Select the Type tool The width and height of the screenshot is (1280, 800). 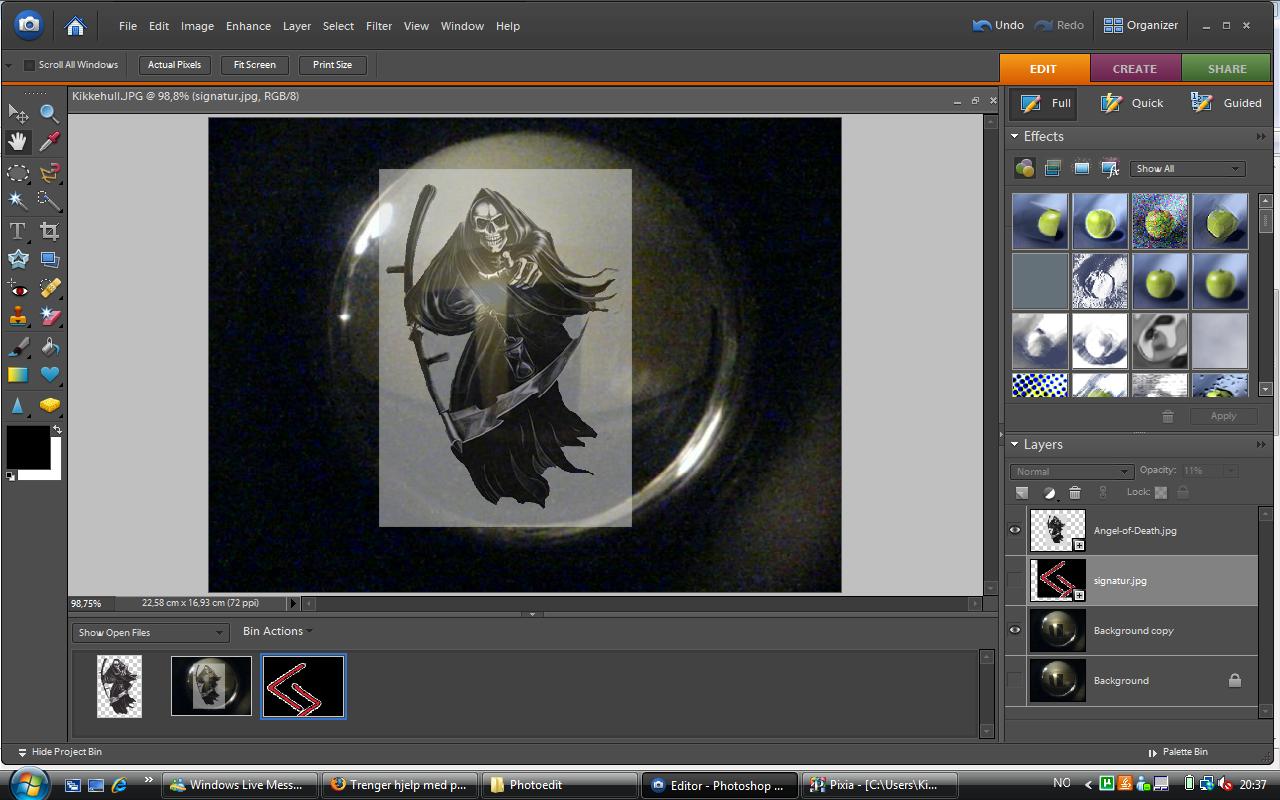[x=18, y=231]
